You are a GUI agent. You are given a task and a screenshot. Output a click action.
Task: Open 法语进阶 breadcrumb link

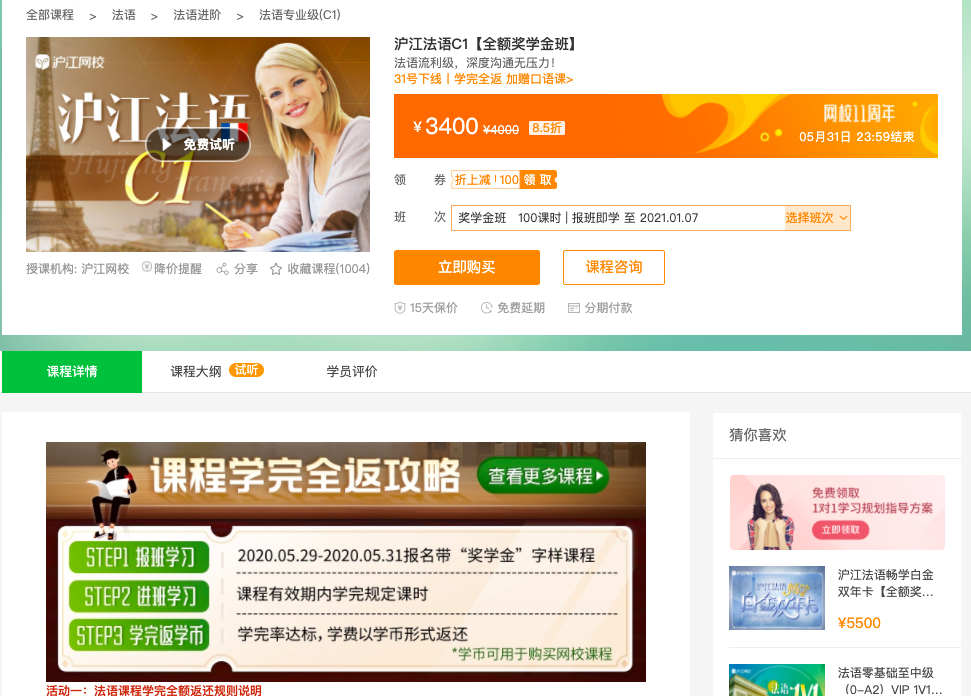(x=198, y=16)
